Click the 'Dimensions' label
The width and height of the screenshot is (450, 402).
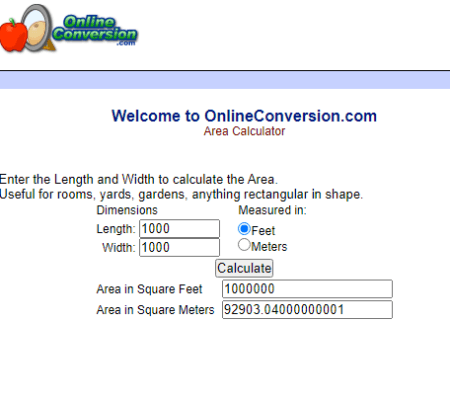click(127, 210)
